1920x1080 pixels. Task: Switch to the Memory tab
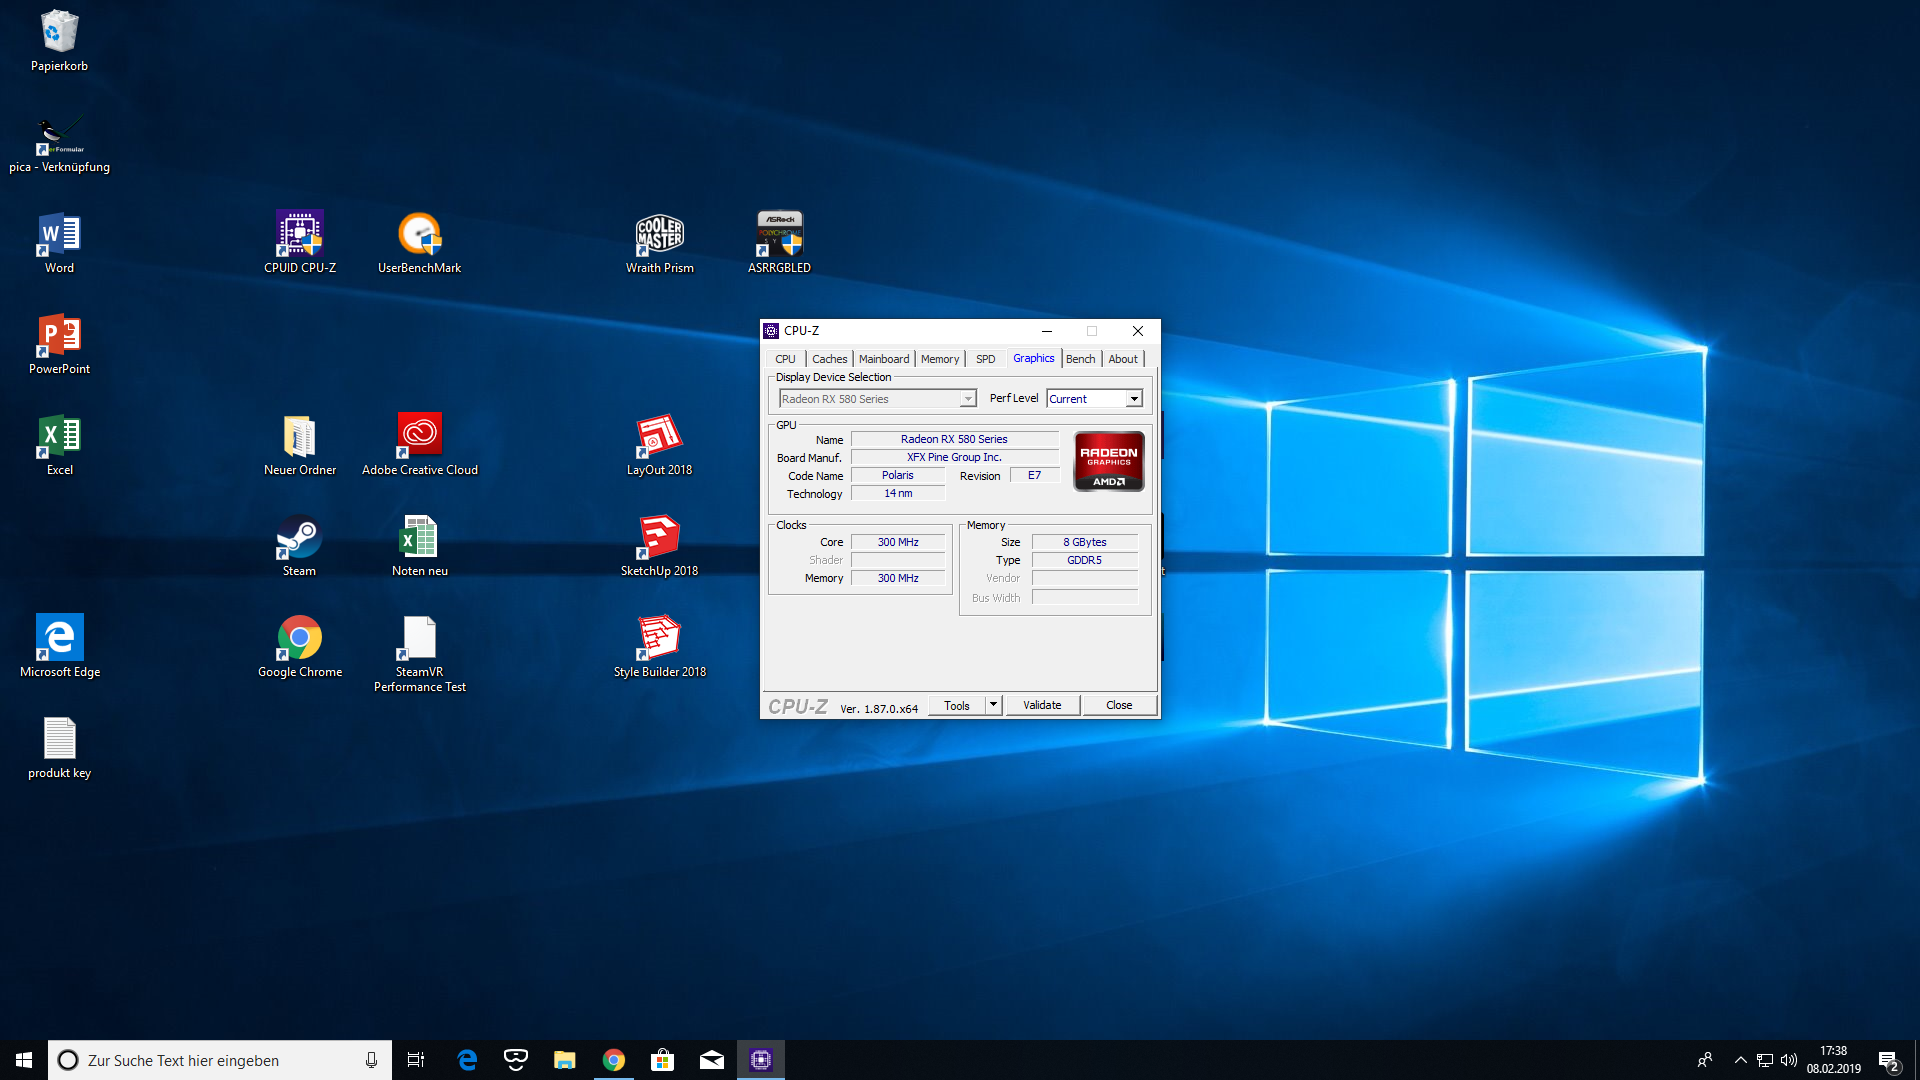[x=940, y=359]
